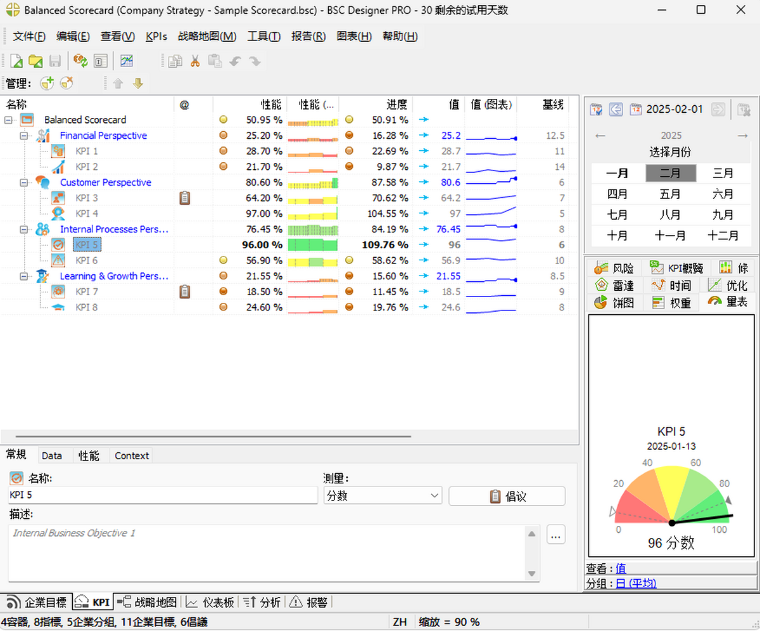760x631 pixels.
Task: Open 仪表板 dashboard tab
Action: click(x=210, y=602)
